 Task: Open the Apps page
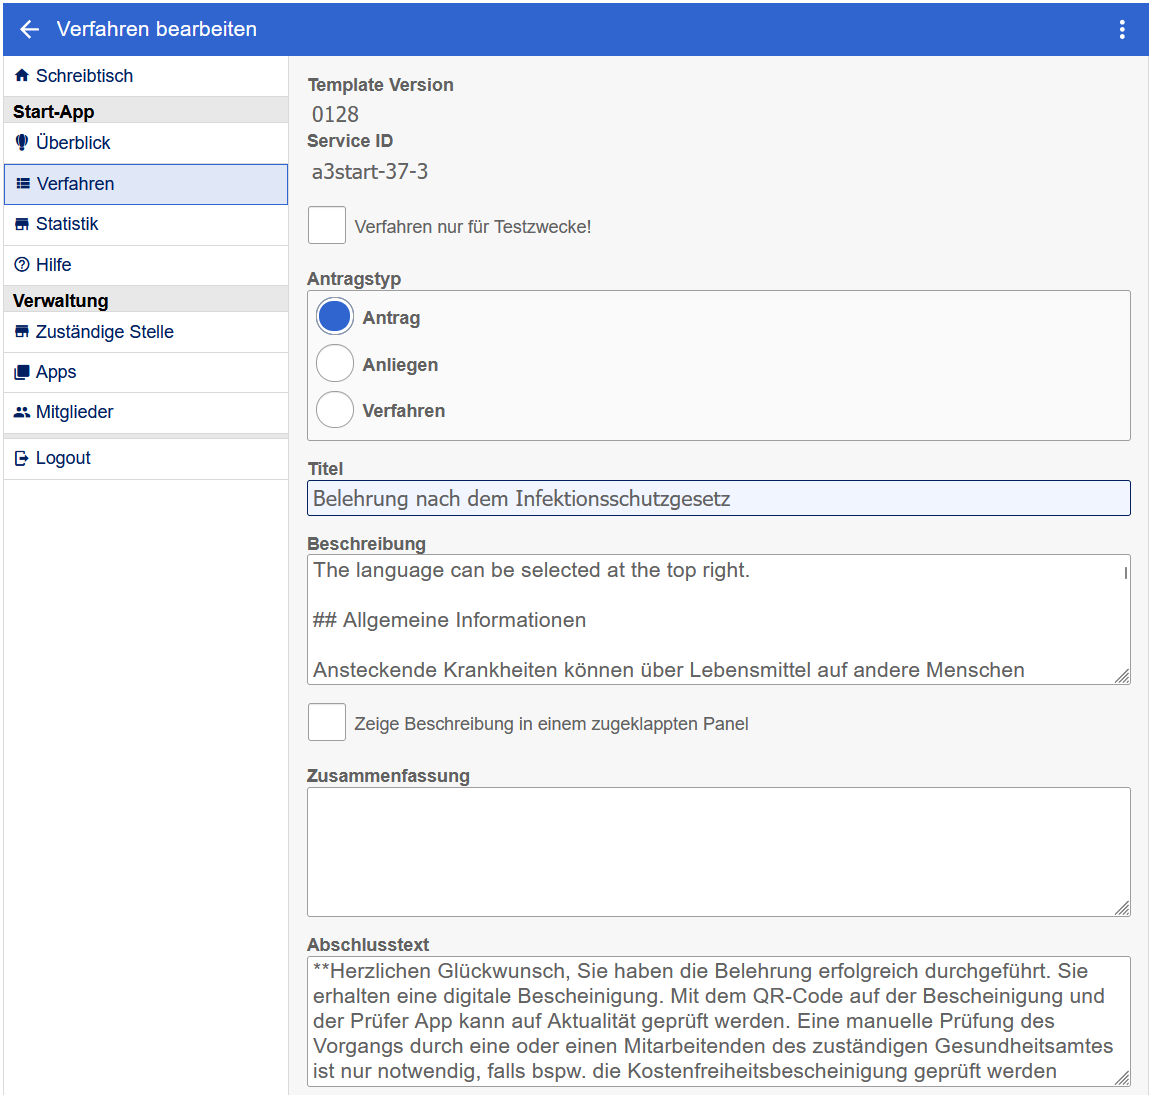click(145, 372)
